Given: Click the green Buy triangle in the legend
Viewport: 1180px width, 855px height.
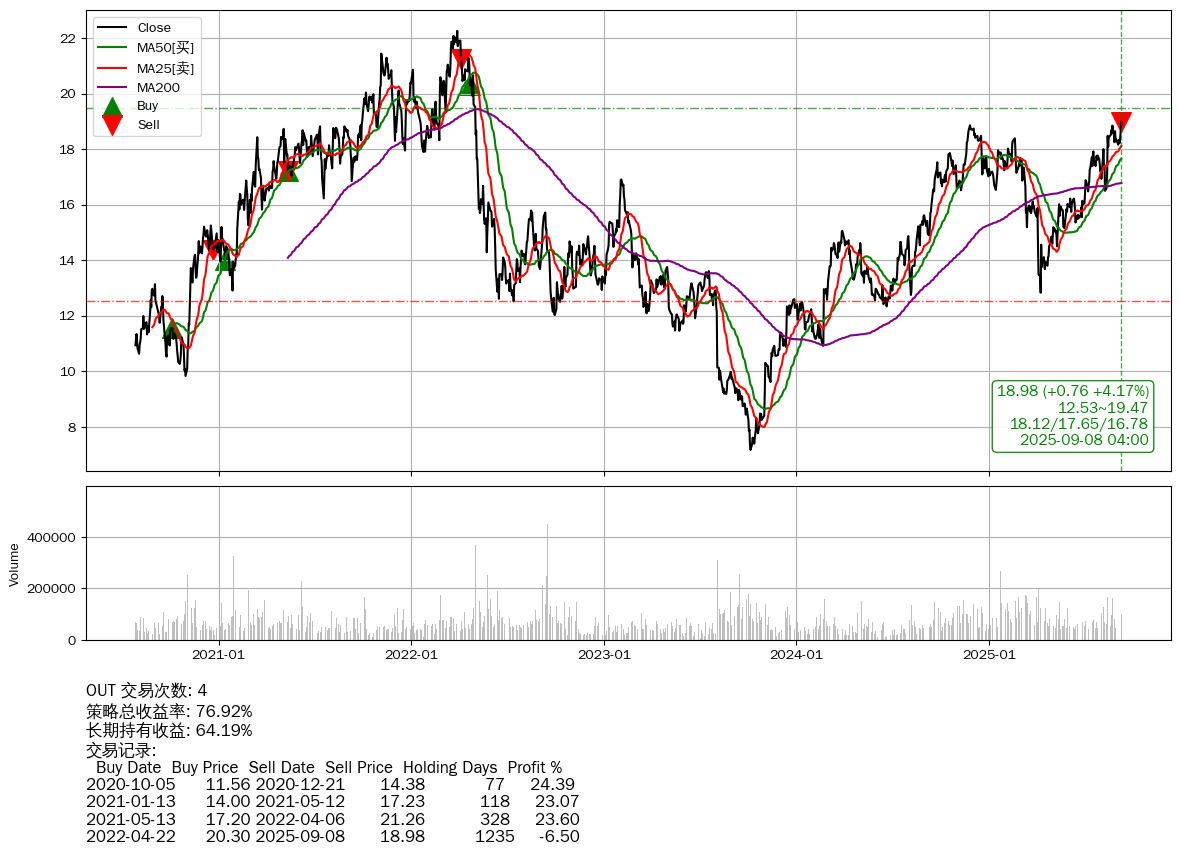Looking at the screenshot, I should (x=113, y=106).
